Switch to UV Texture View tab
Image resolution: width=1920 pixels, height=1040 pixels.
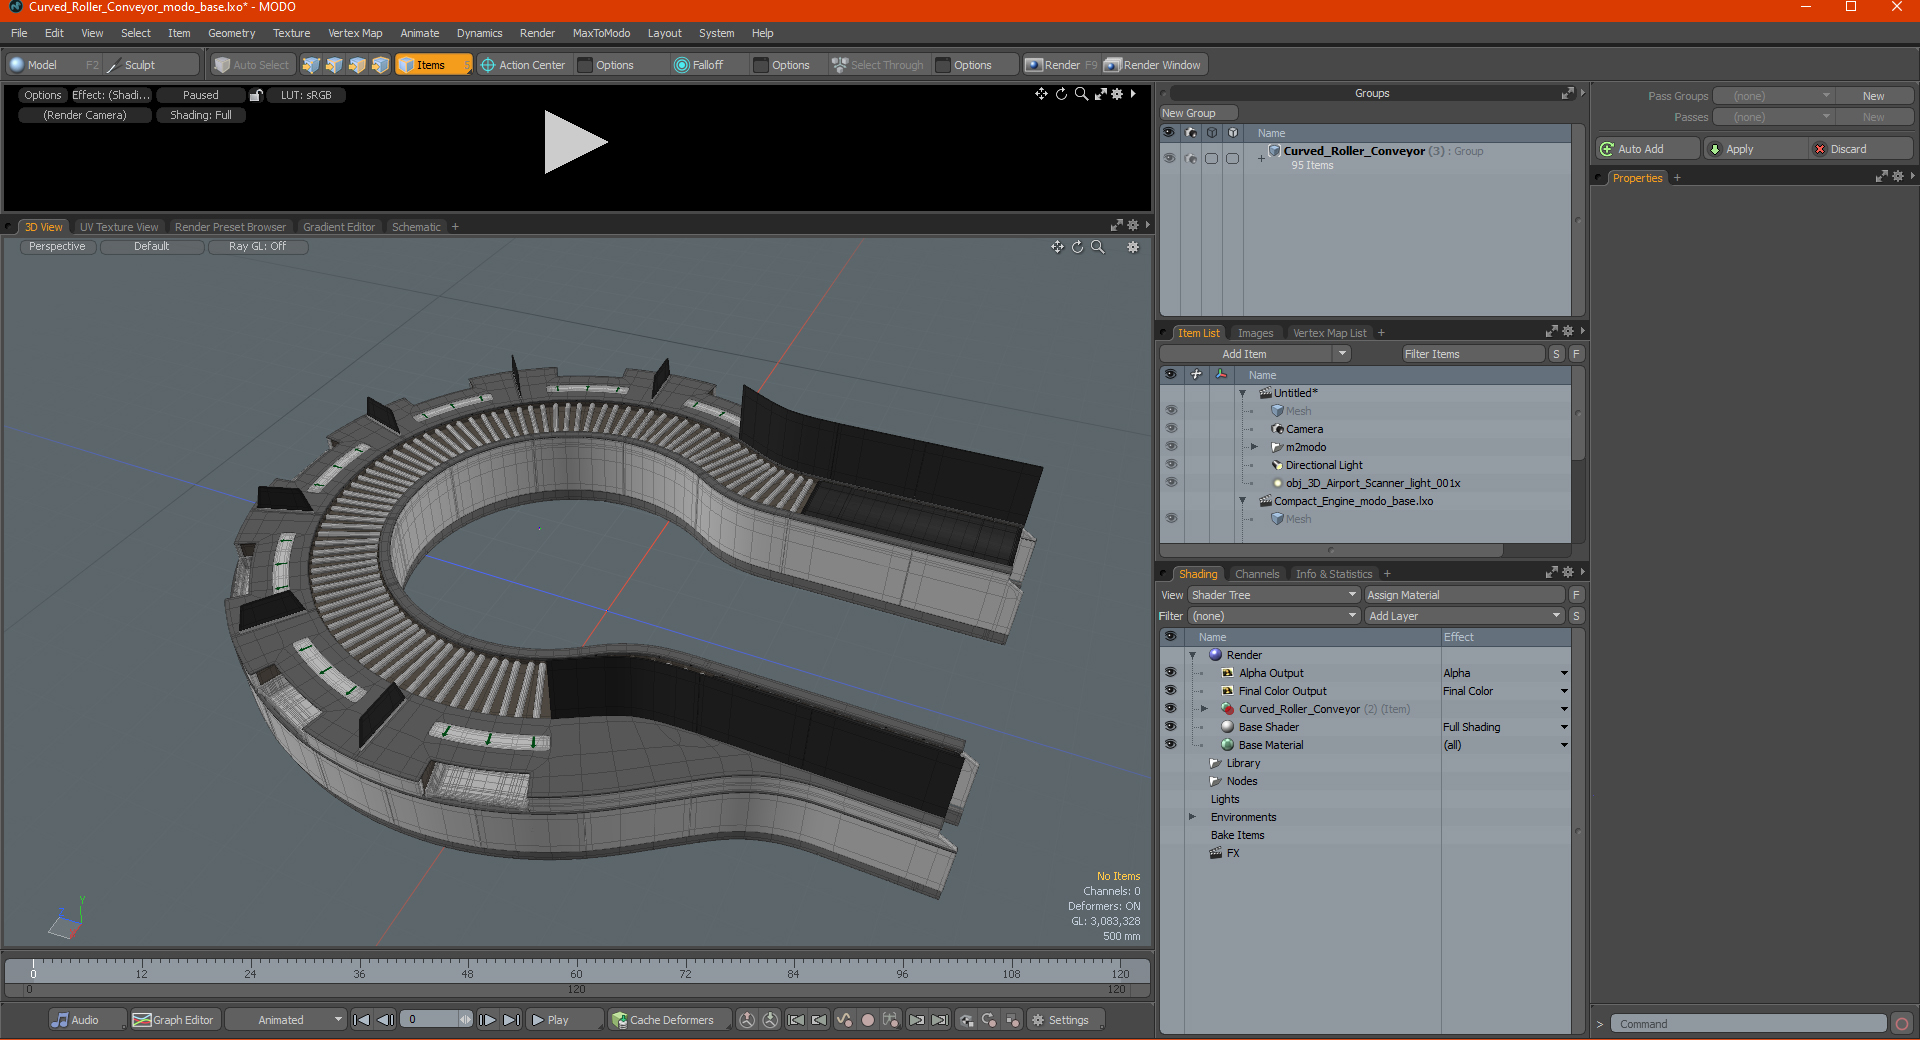point(119,227)
